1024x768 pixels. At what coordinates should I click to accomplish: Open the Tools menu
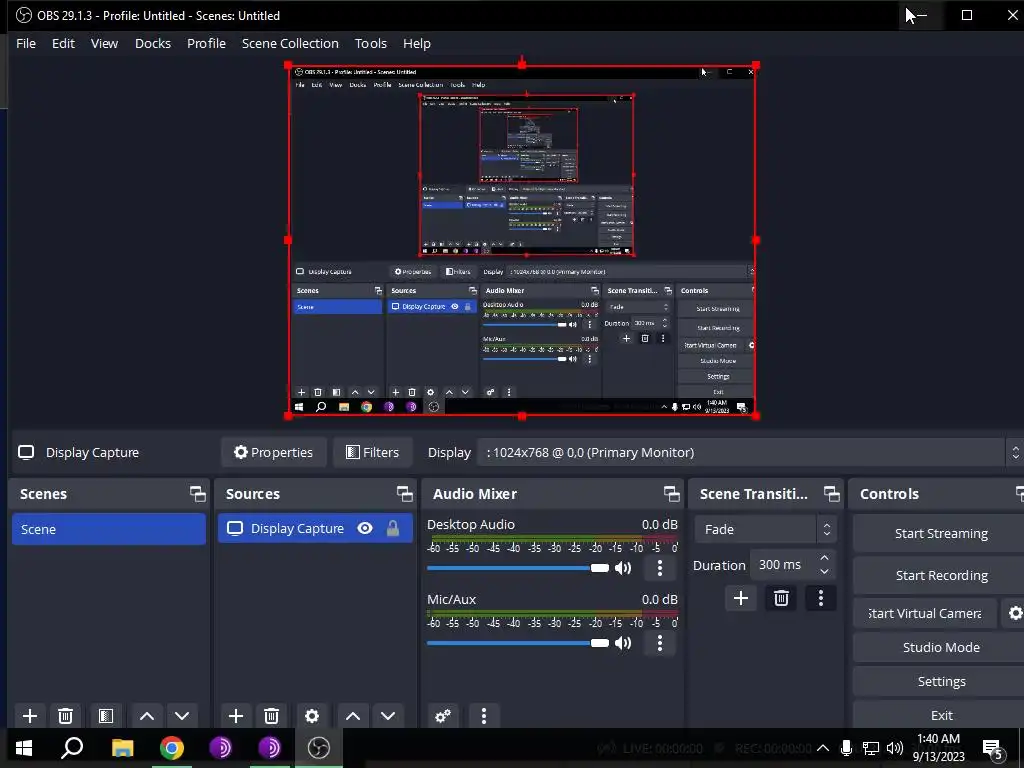(x=371, y=43)
